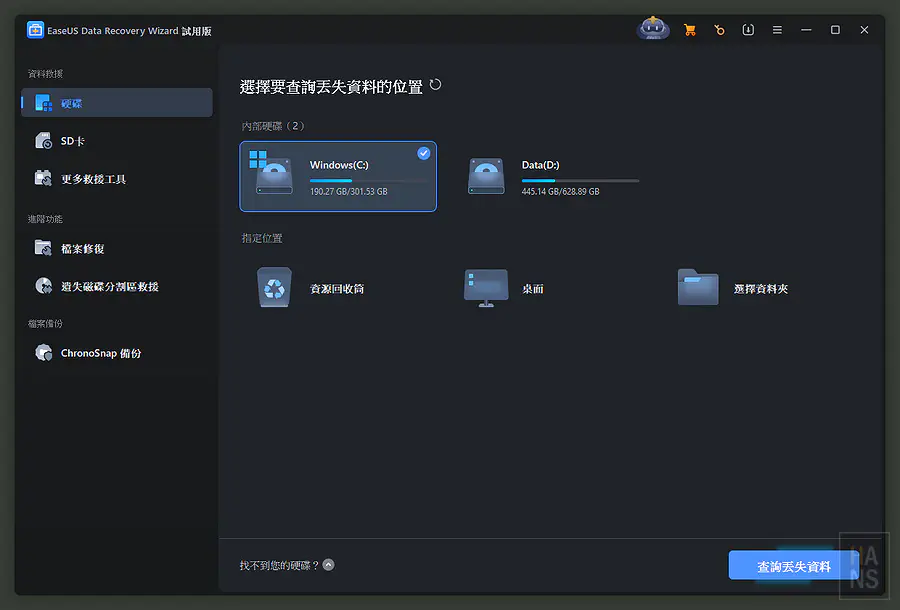The width and height of the screenshot is (900, 610).
Task: Open the 選擇資料夾 folder picker
Action: click(x=697, y=287)
